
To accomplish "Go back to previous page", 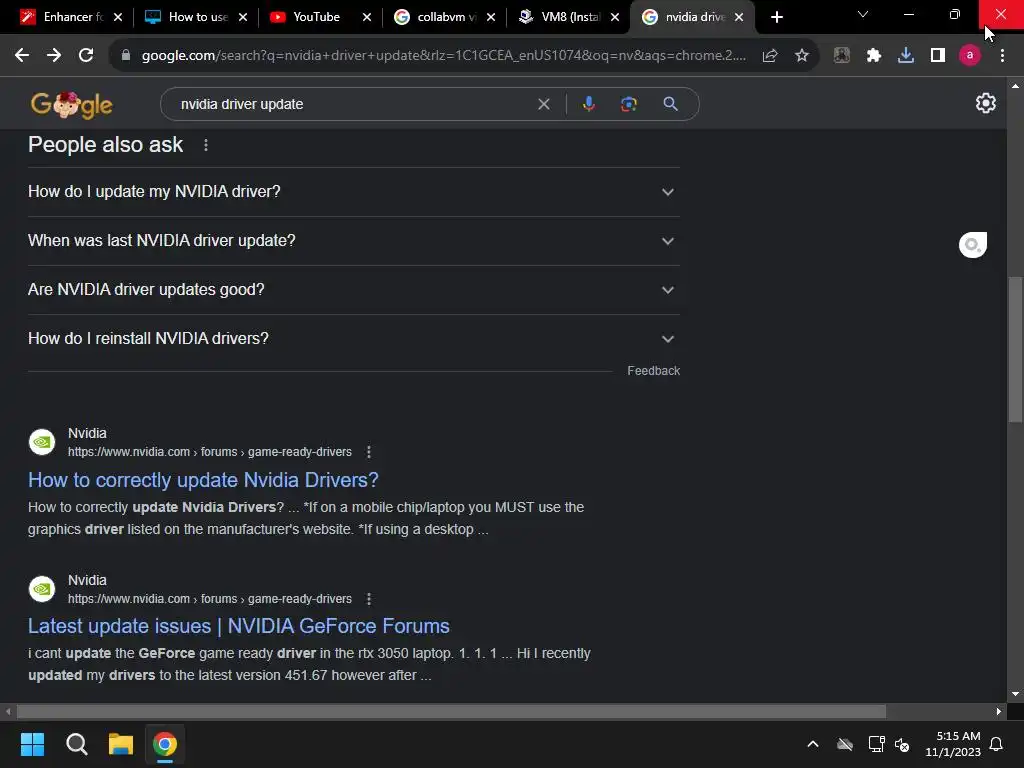I will (x=22, y=56).
